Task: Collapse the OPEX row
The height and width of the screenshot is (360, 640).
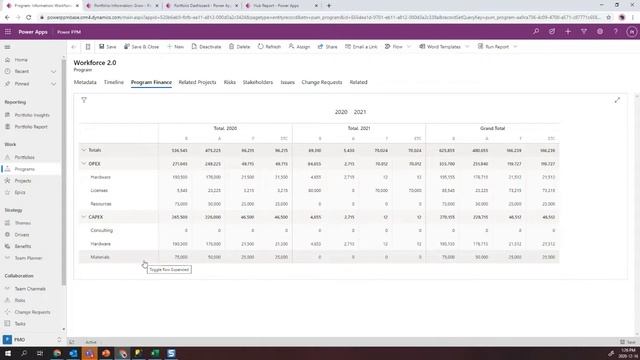Action: pos(84,164)
